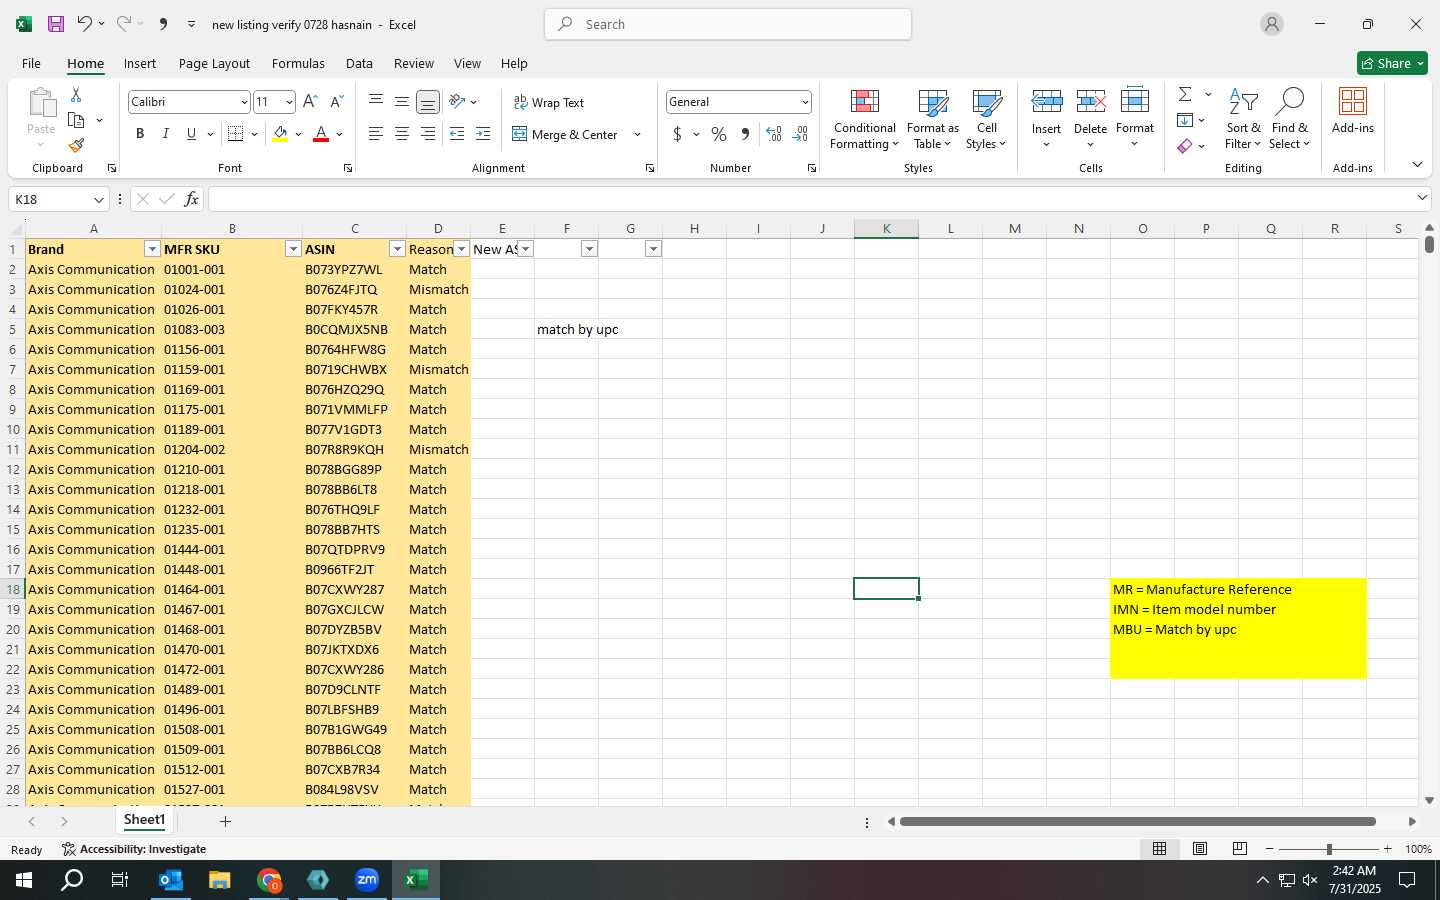Screen dimensions: 1440x900
Task: Align text to the left
Action: coord(375,134)
